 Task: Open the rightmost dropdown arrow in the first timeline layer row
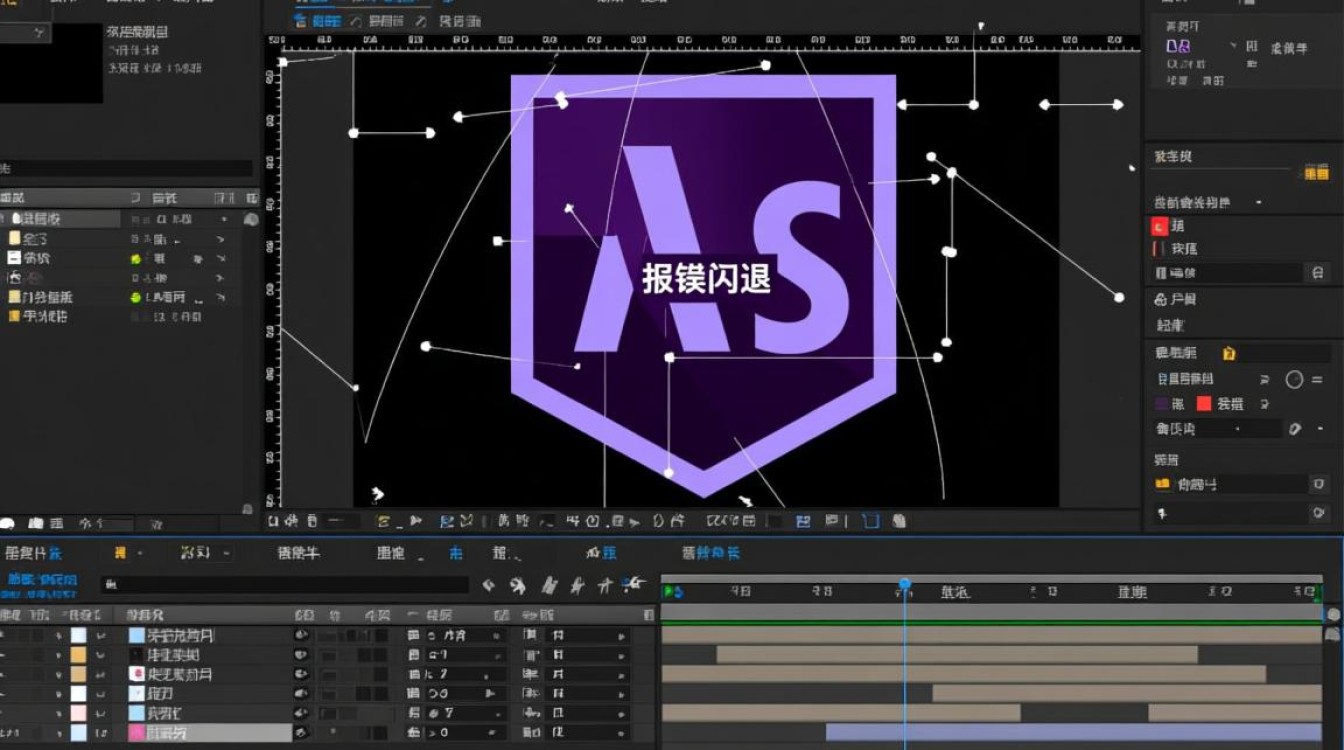click(x=621, y=636)
